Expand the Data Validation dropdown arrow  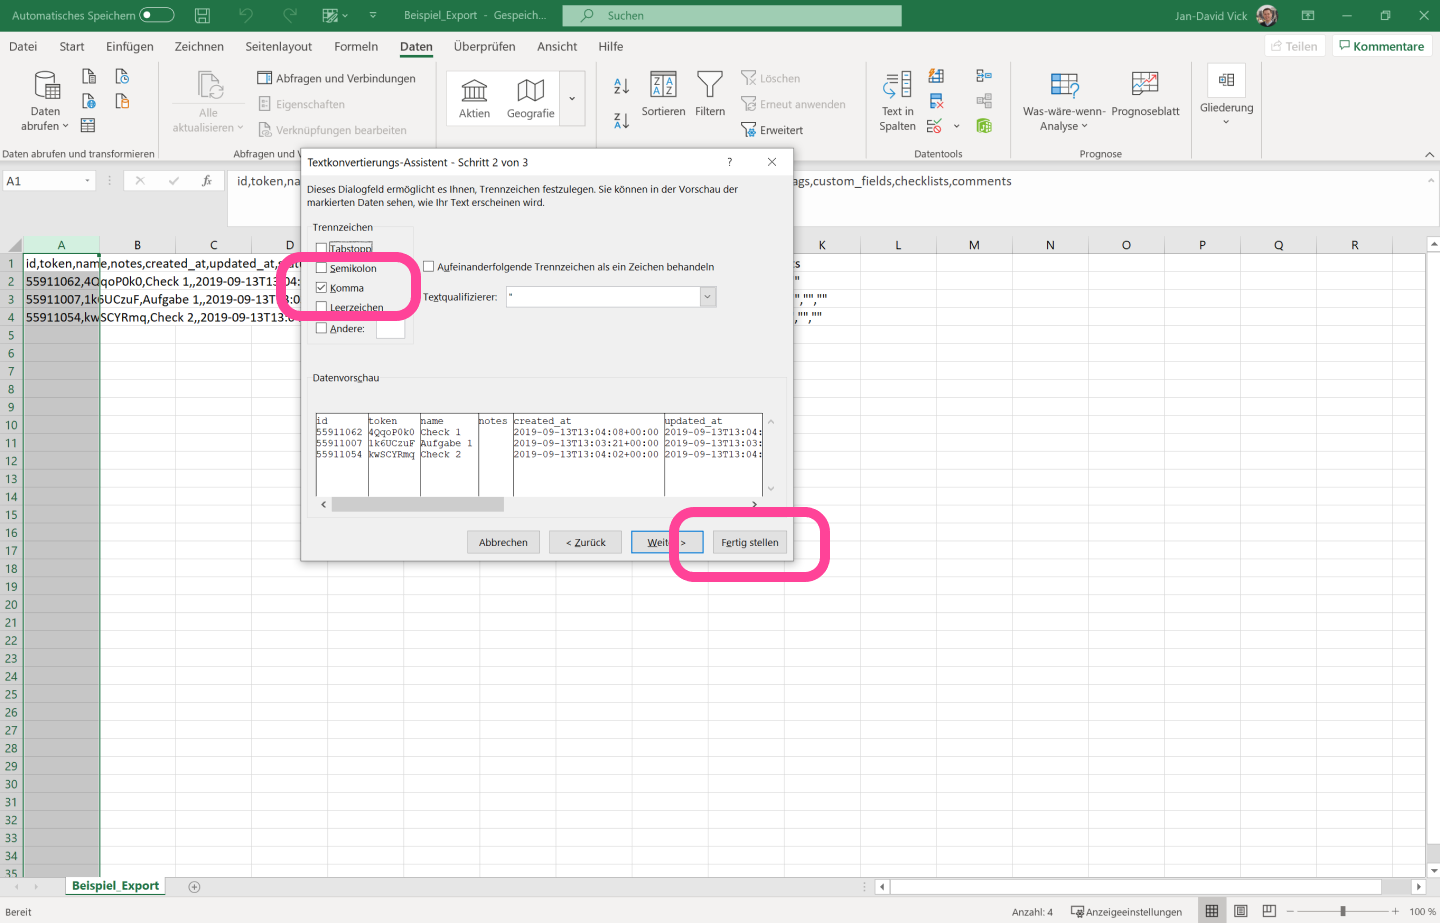coord(956,126)
